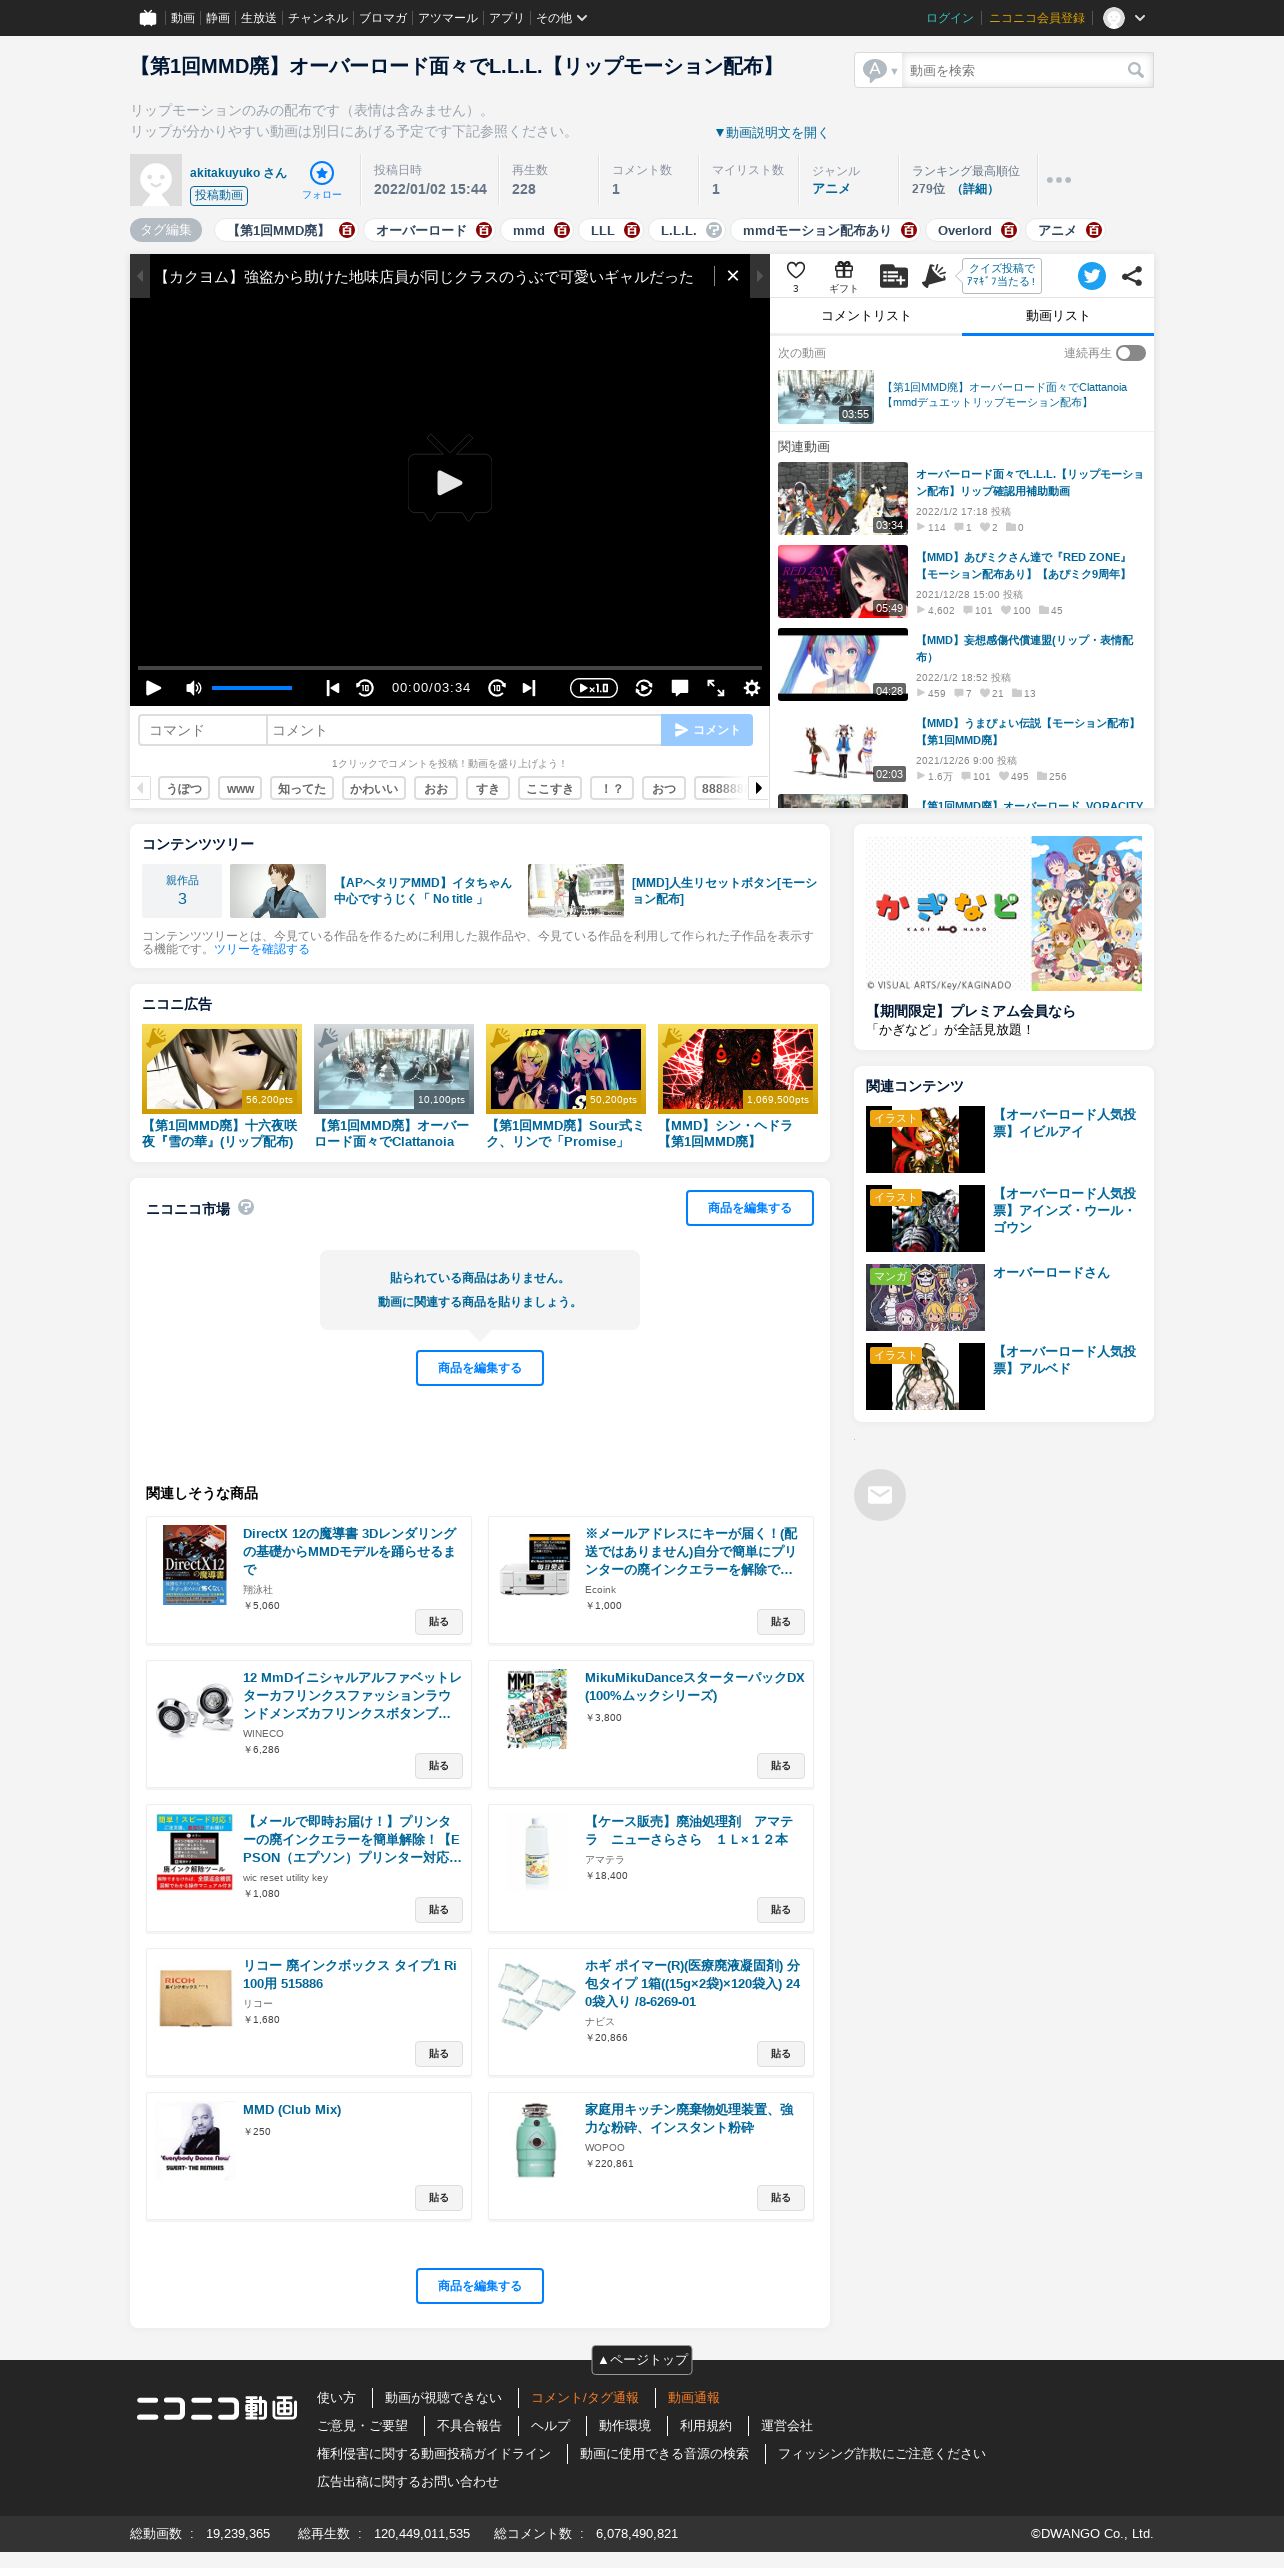Open dictionary icon next to Overlord tag
The height and width of the screenshot is (2568, 1284).
coord(1008,230)
